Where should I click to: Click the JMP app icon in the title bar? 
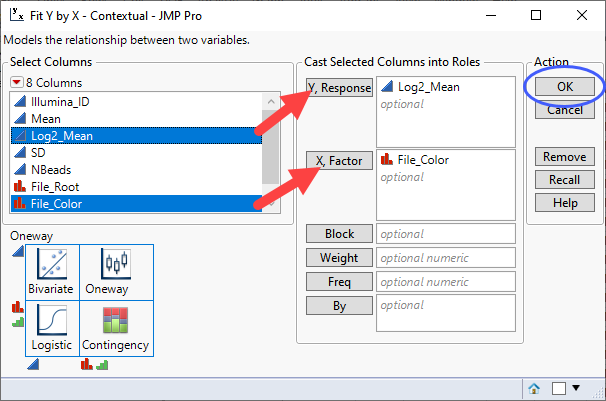(15, 17)
